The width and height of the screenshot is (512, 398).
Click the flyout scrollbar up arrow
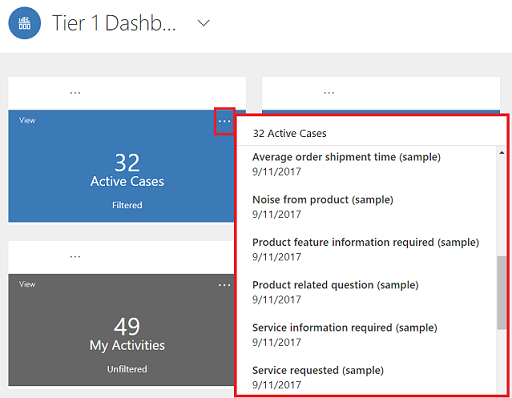pyautogui.click(x=501, y=153)
